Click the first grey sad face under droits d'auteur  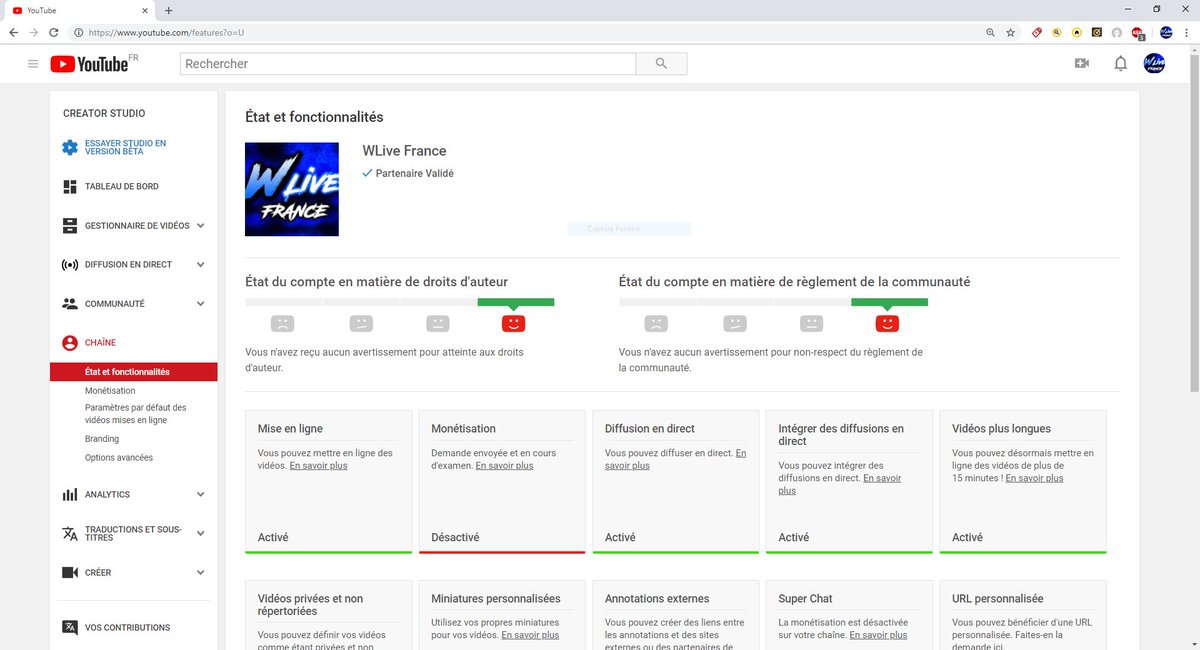point(283,323)
